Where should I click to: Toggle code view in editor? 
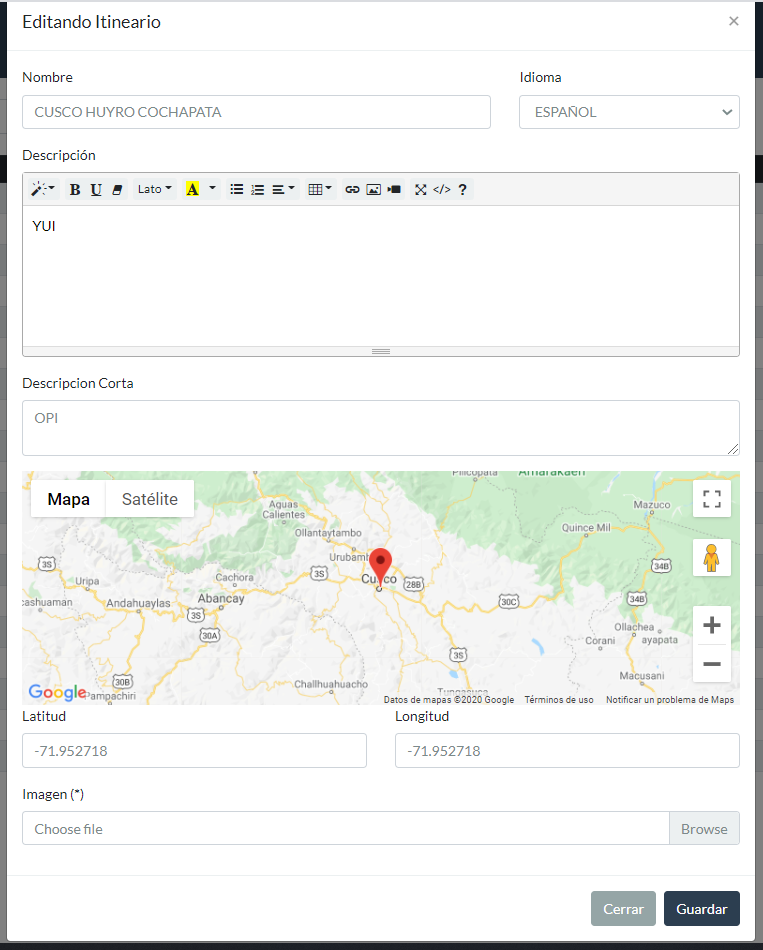[441, 189]
